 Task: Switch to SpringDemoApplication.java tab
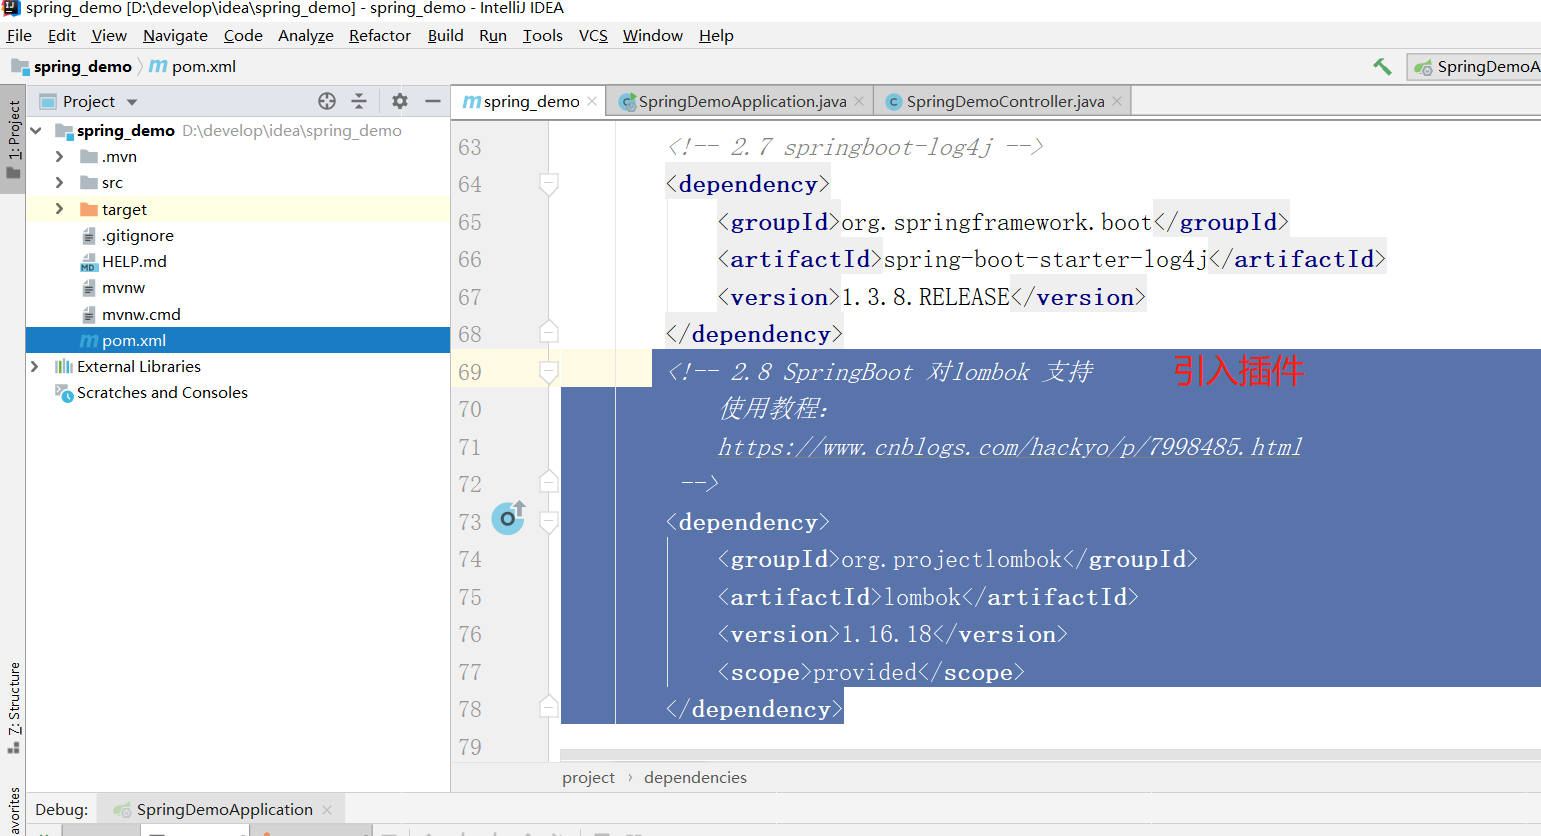click(x=742, y=102)
